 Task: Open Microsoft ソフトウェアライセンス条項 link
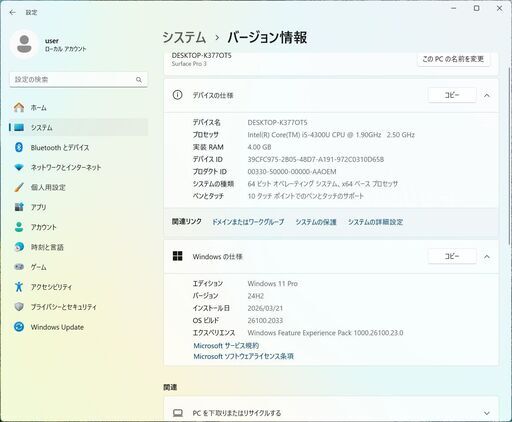244,356
